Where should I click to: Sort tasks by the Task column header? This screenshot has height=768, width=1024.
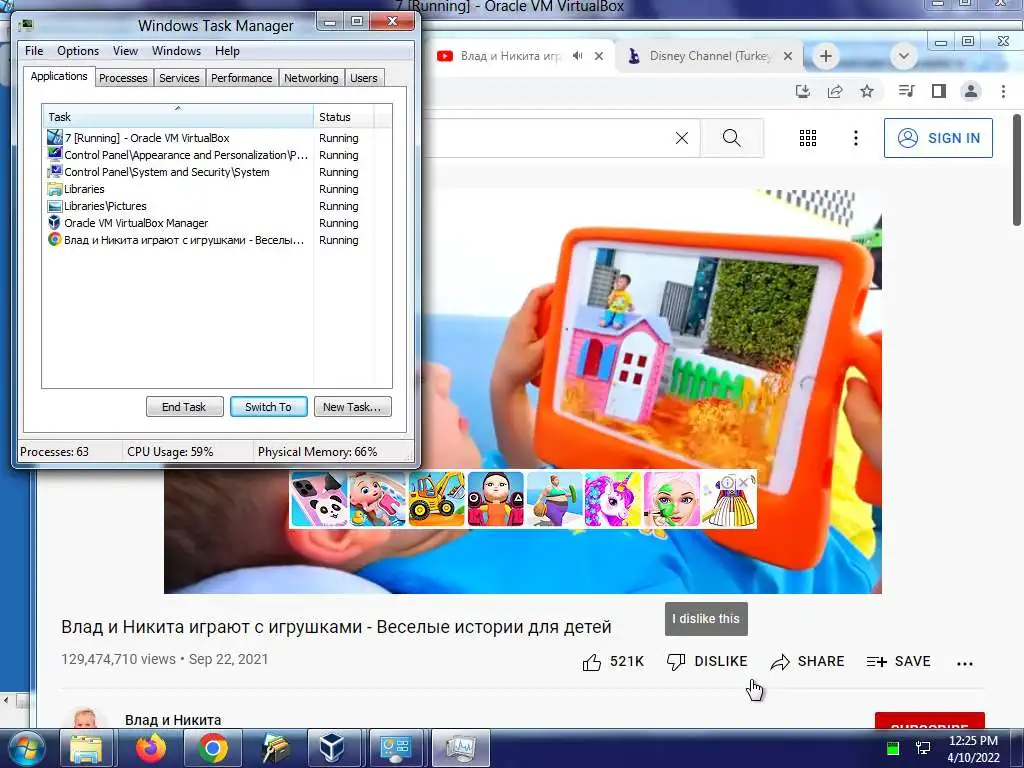(x=178, y=117)
